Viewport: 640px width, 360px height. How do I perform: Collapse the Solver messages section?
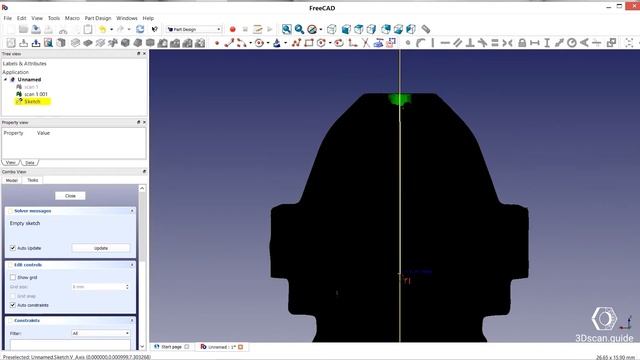(132, 211)
